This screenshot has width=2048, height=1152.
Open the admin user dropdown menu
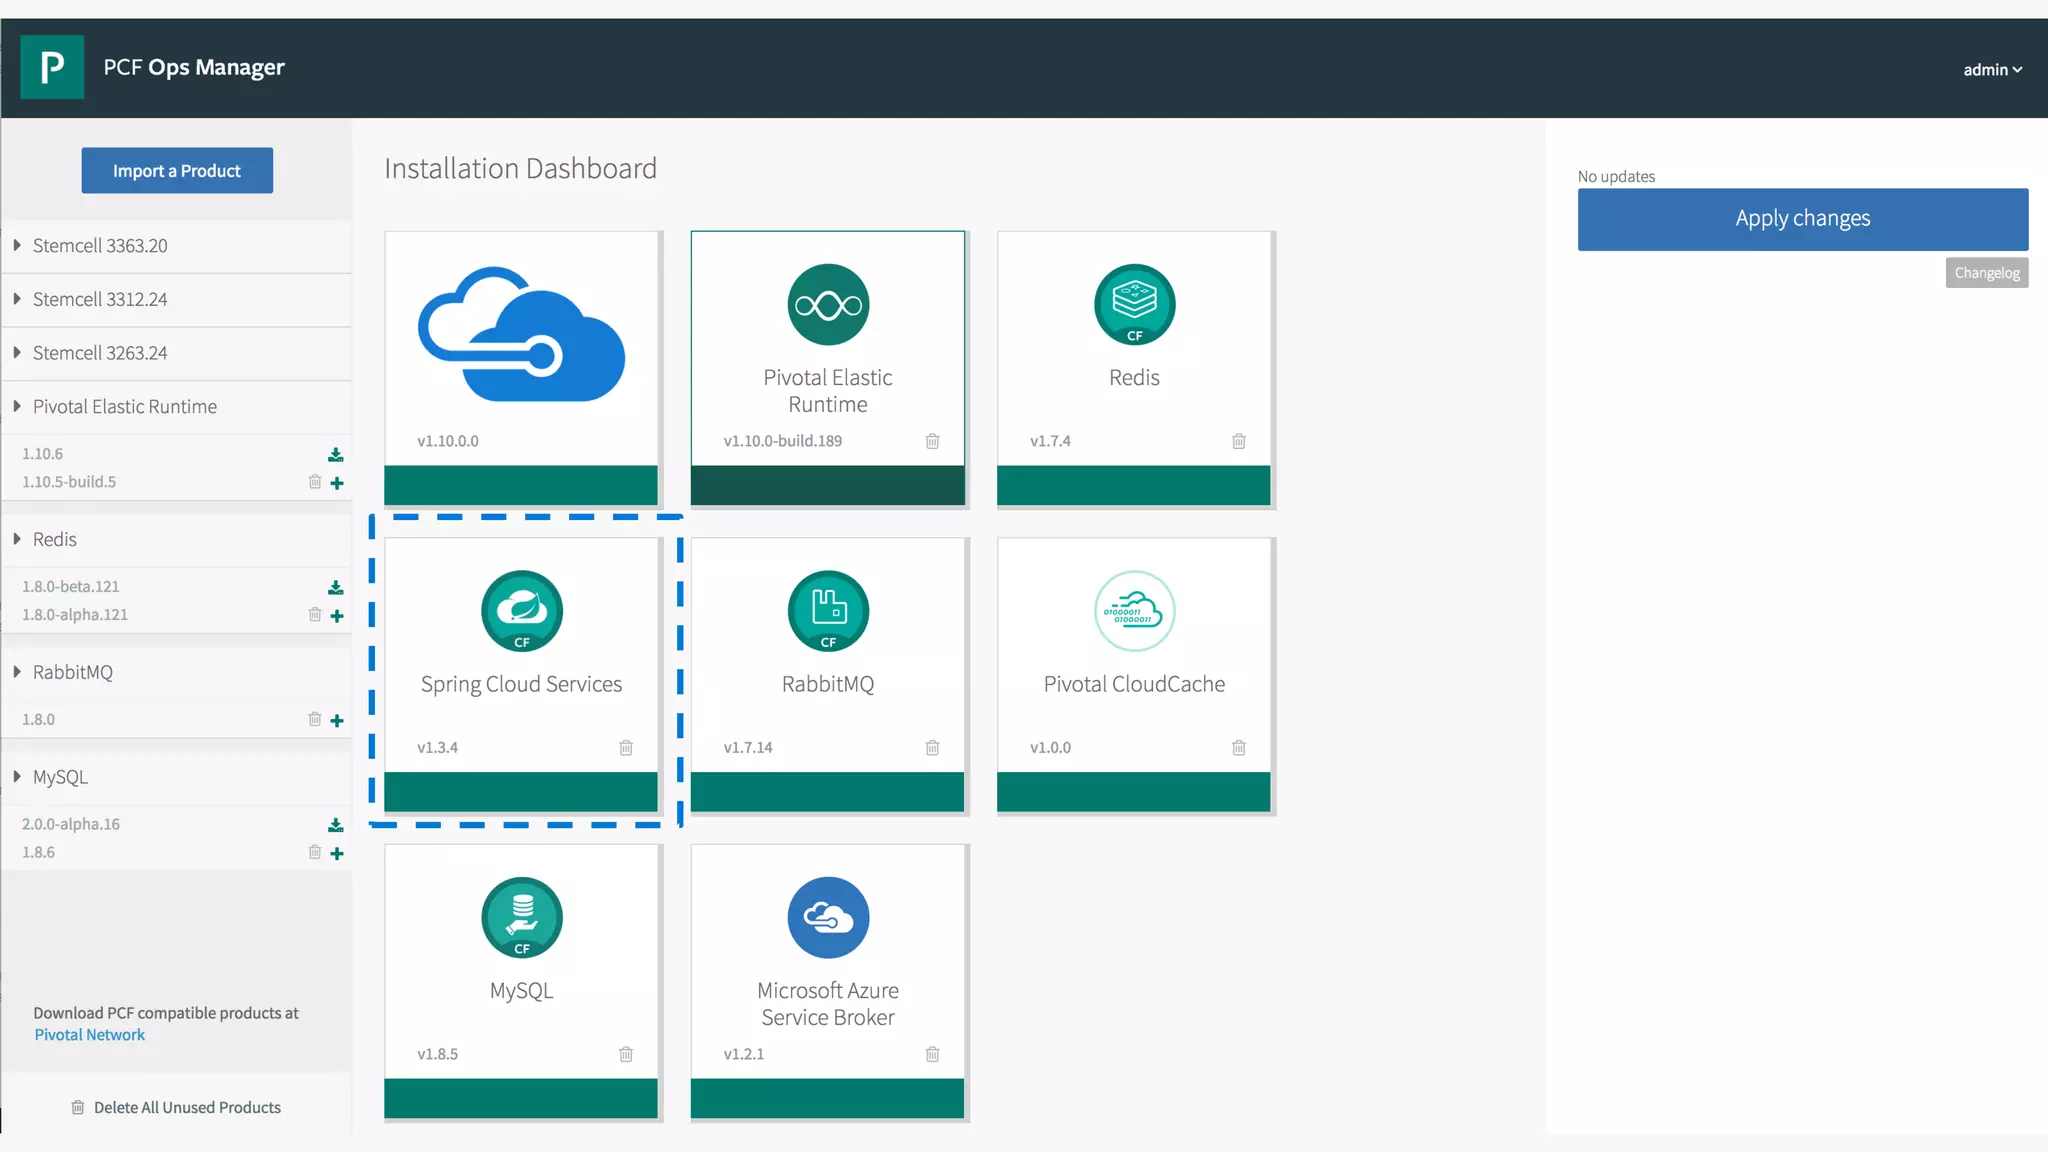click(x=1992, y=69)
